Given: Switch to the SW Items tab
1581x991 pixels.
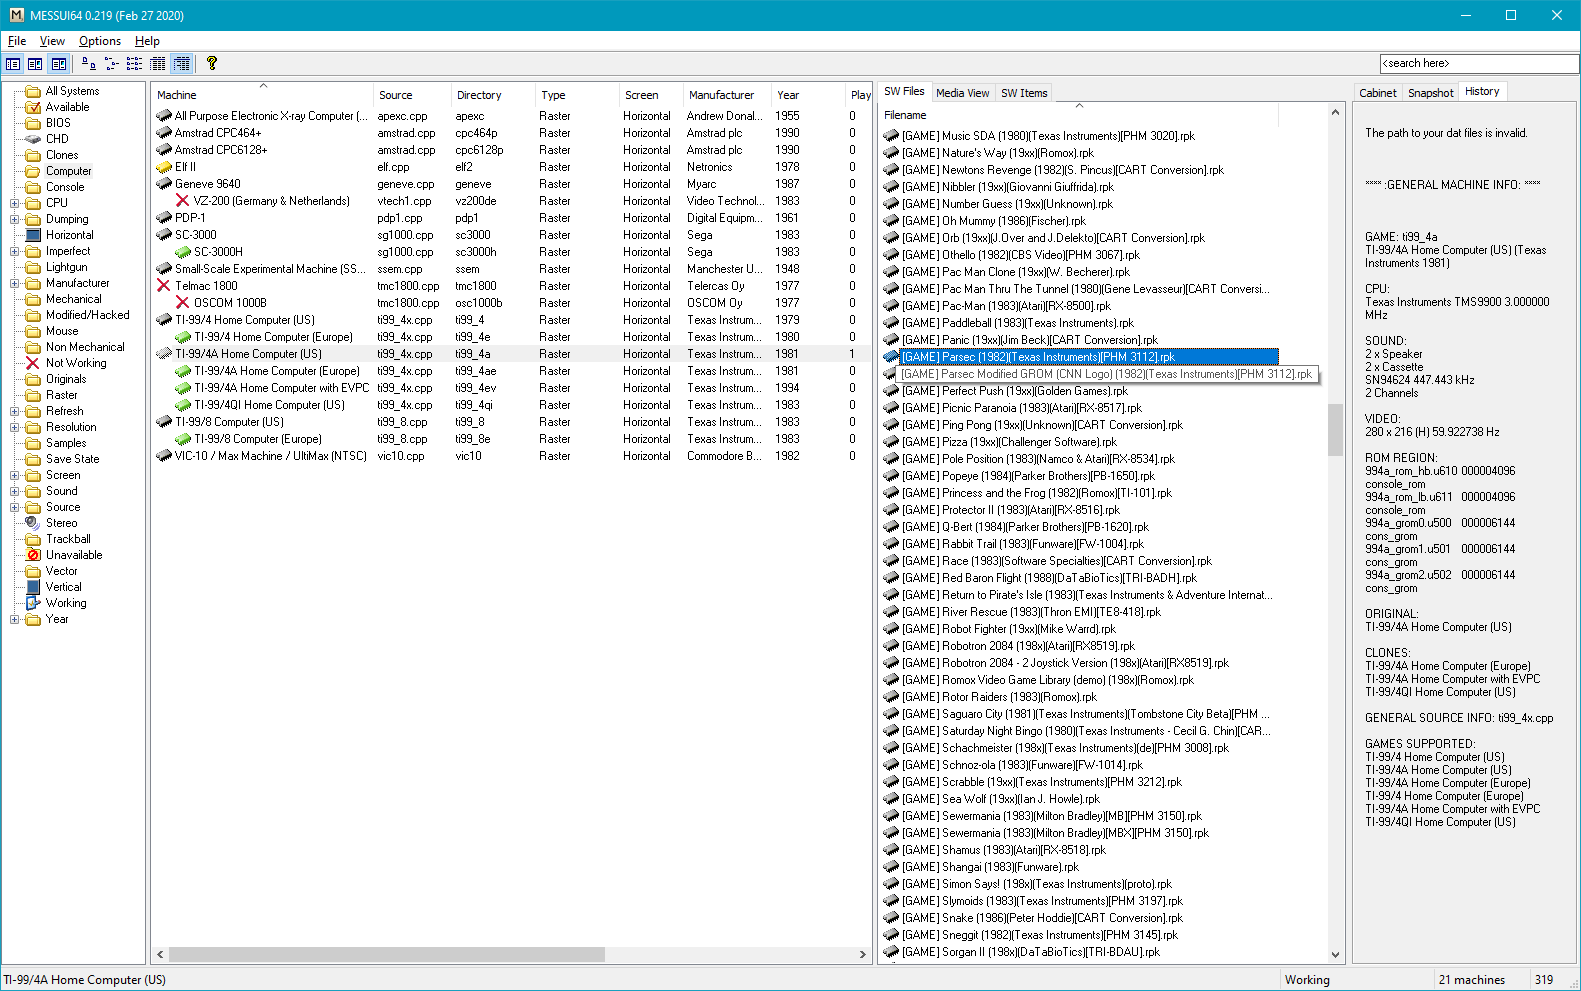Looking at the screenshot, I should pyautogui.click(x=1024, y=93).
